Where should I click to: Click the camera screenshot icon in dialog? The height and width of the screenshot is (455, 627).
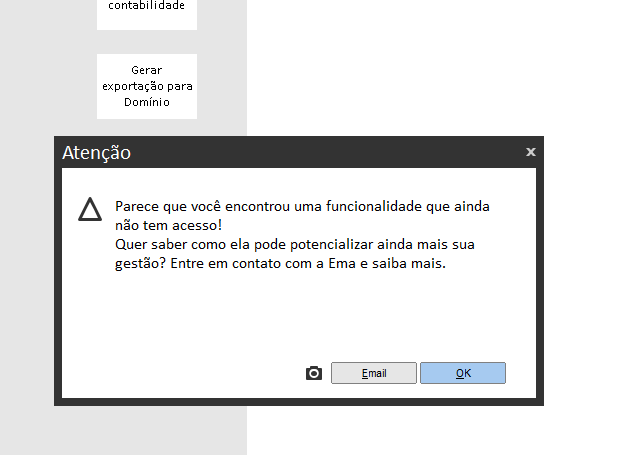click(314, 373)
